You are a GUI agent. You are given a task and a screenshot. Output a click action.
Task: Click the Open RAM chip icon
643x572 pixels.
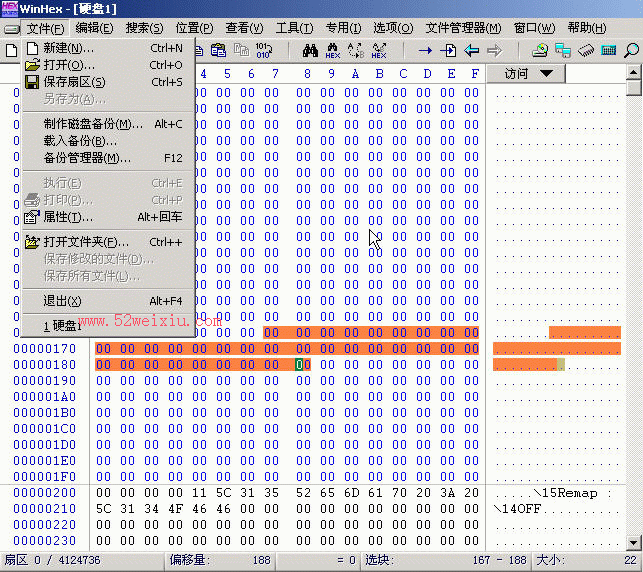pos(586,51)
